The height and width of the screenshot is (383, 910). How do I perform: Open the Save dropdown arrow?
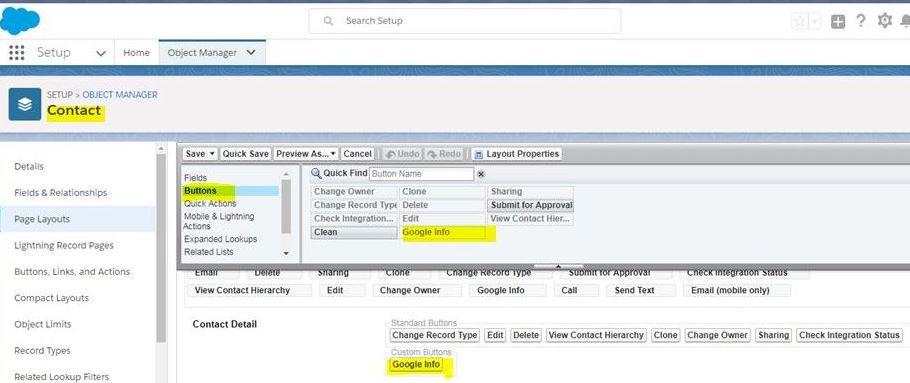(x=212, y=154)
